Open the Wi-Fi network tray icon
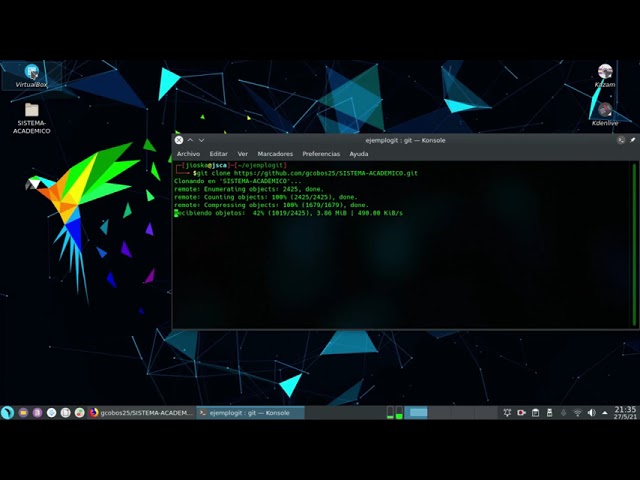This screenshot has width=640, height=480. pos(577,413)
